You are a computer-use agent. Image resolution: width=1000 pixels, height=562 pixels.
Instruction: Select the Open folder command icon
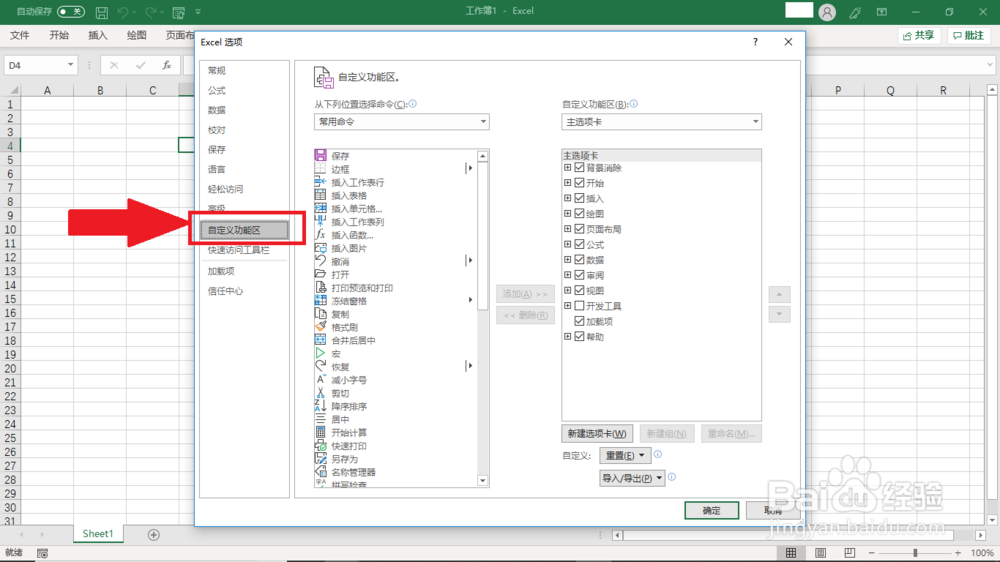coord(320,274)
